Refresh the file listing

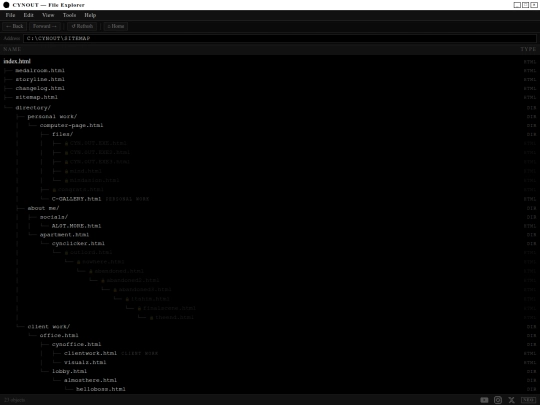[82, 26]
